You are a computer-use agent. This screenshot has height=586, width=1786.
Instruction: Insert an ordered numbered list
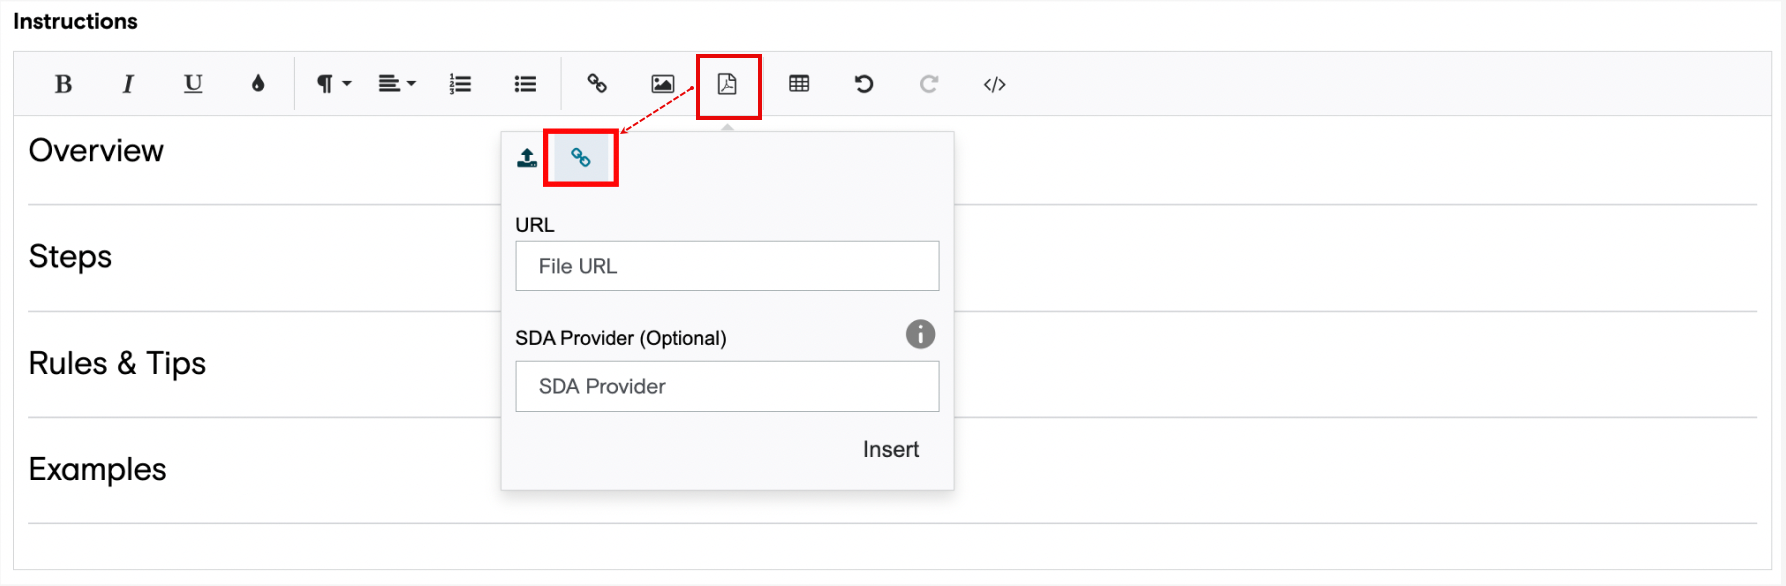tap(460, 84)
